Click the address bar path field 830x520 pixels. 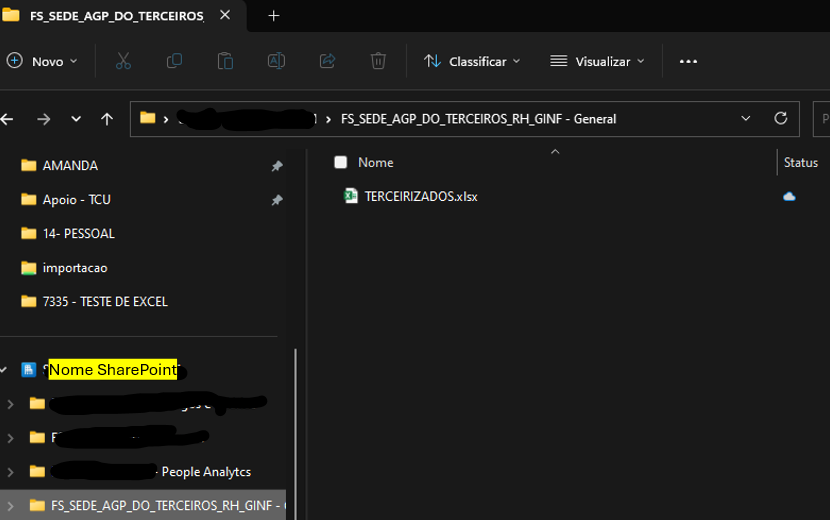(465, 119)
